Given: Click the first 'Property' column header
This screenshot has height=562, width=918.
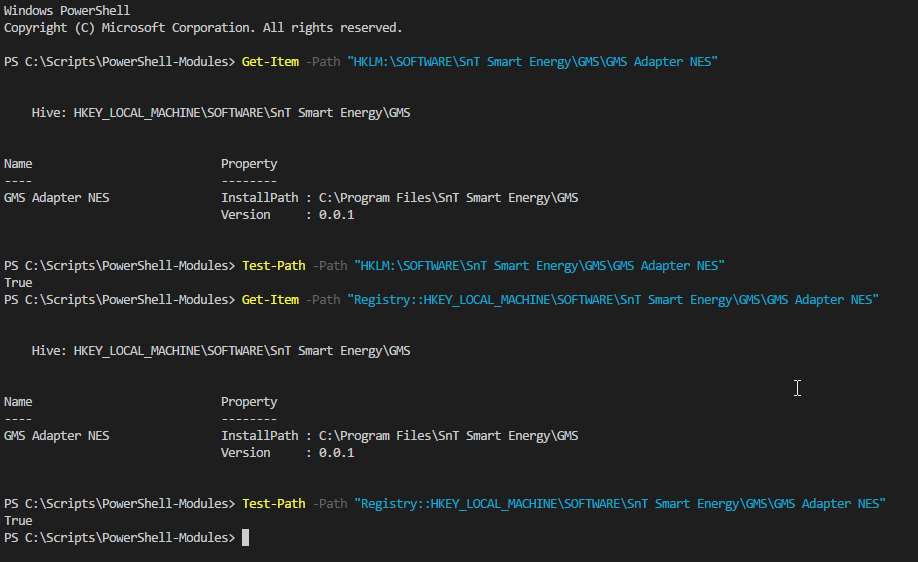Looking at the screenshot, I should pyautogui.click(x=249, y=164).
